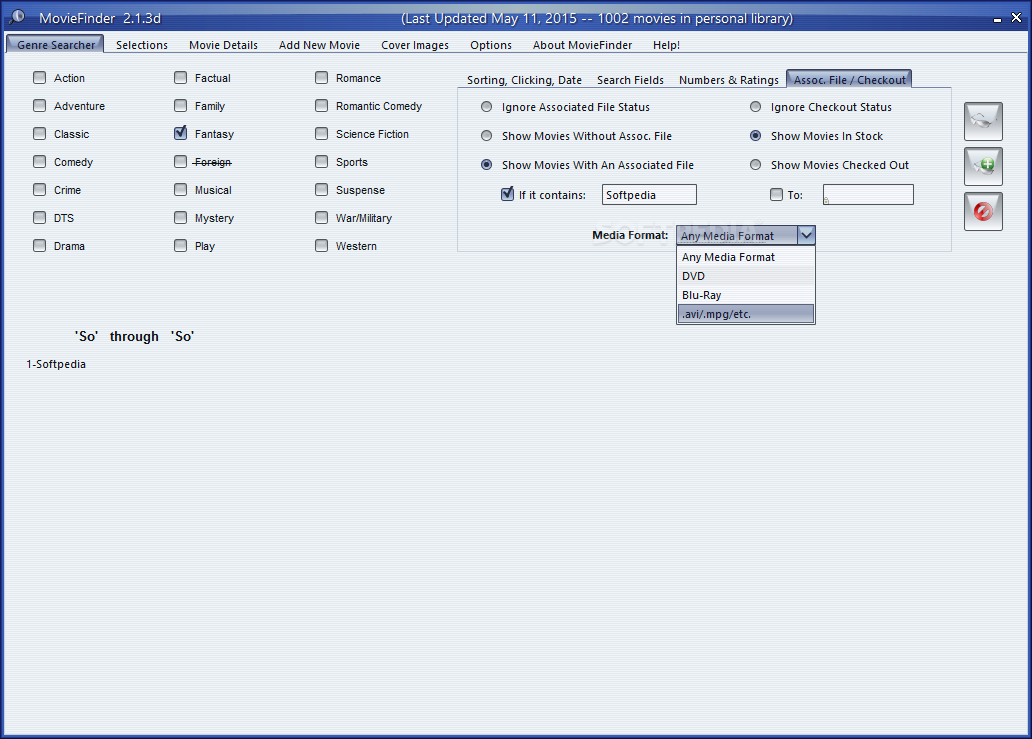Image resolution: width=1032 pixels, height=739 pixels.
Task: Switch to the Genre Searcher tab
Action: [55, 45]
